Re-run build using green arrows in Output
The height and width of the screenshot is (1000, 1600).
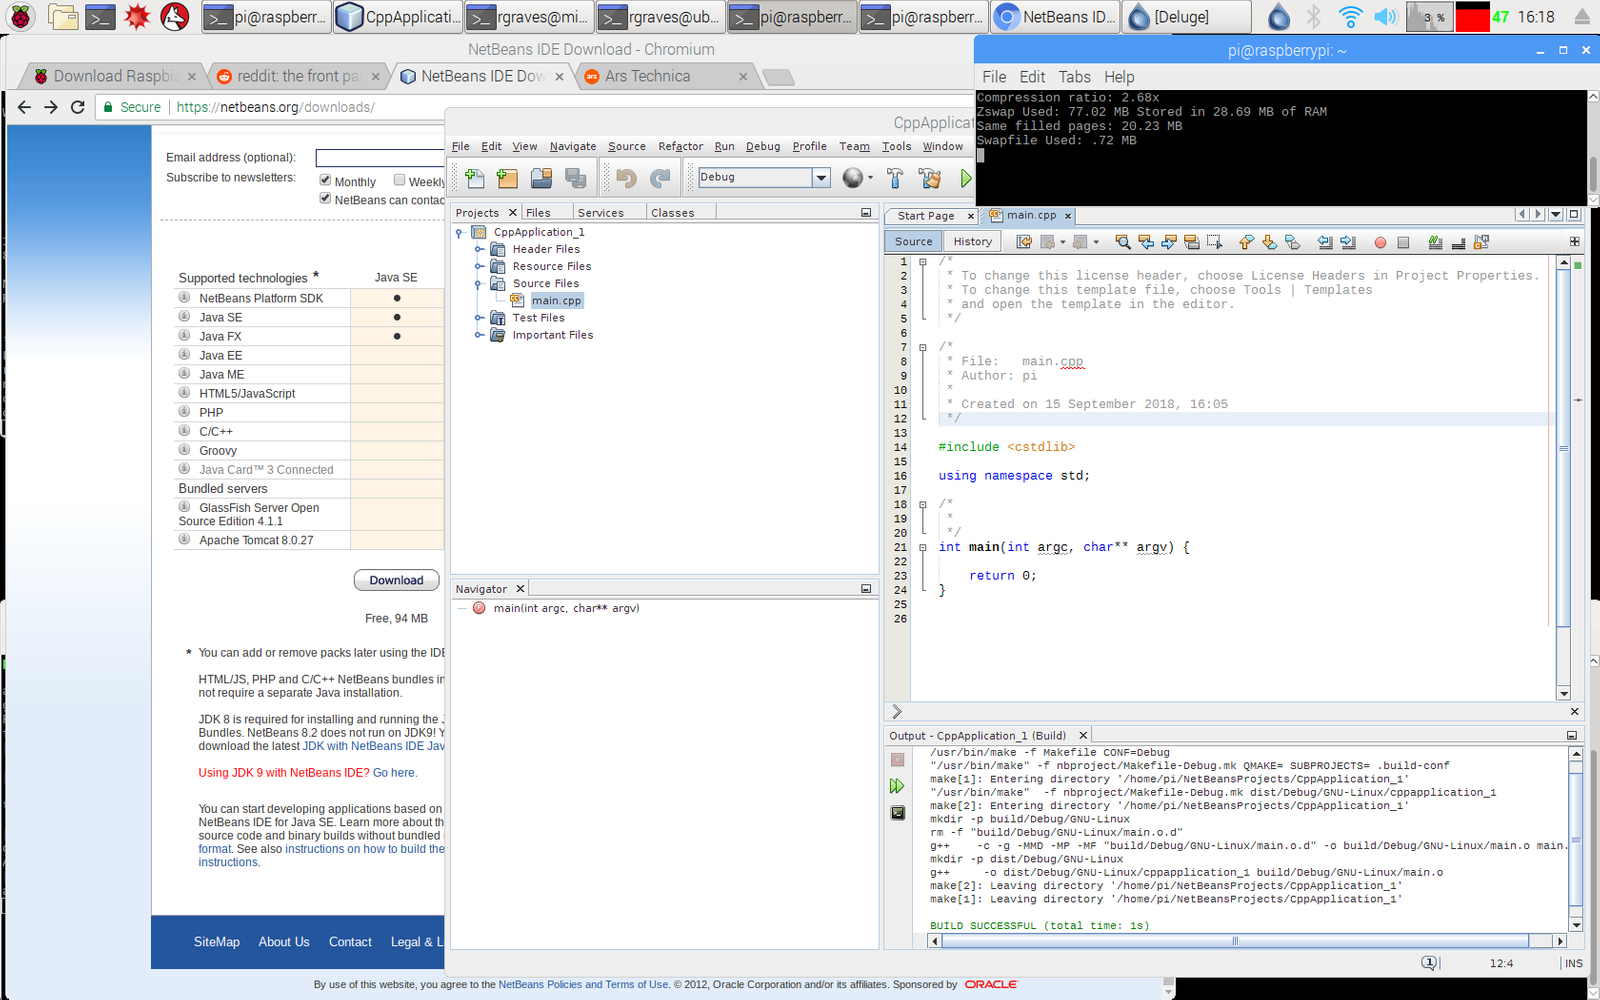click(x=897, y=786)
